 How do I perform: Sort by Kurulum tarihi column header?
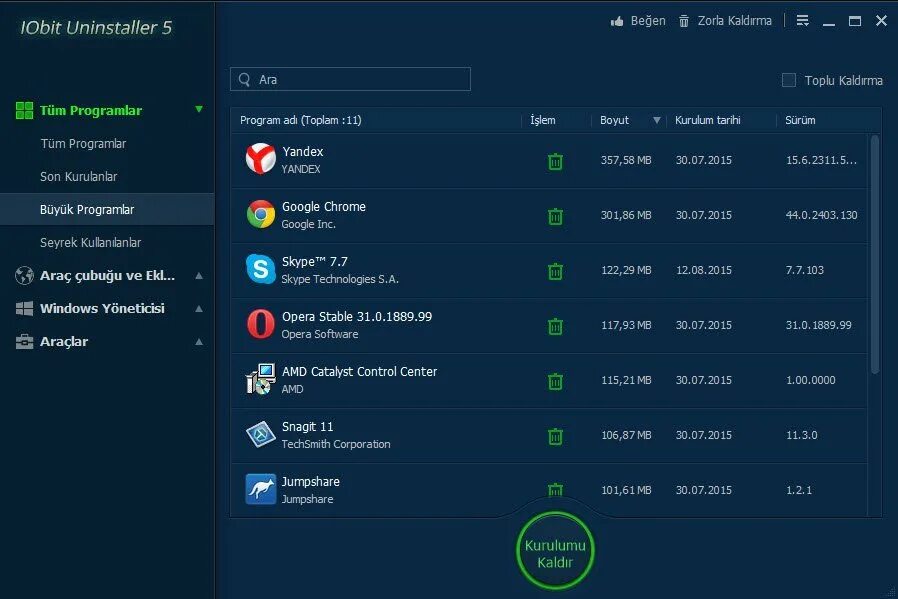[707, 120]
